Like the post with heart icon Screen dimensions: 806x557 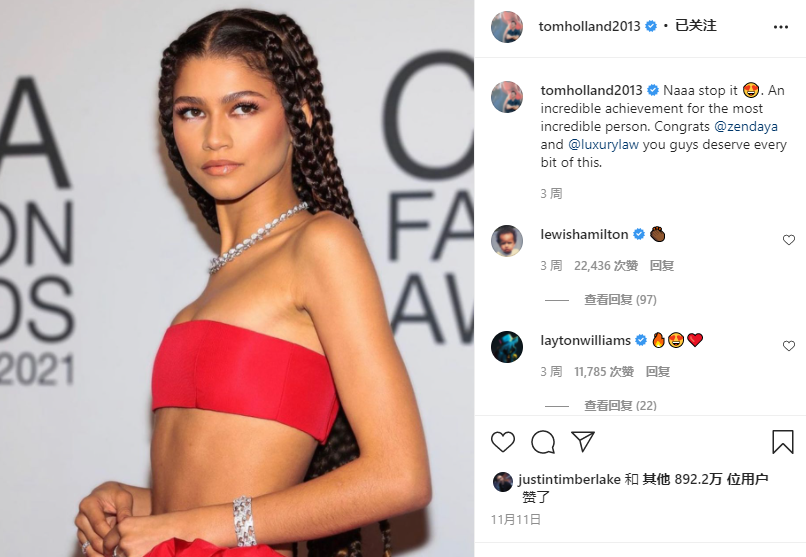click(x=503, y=442)
